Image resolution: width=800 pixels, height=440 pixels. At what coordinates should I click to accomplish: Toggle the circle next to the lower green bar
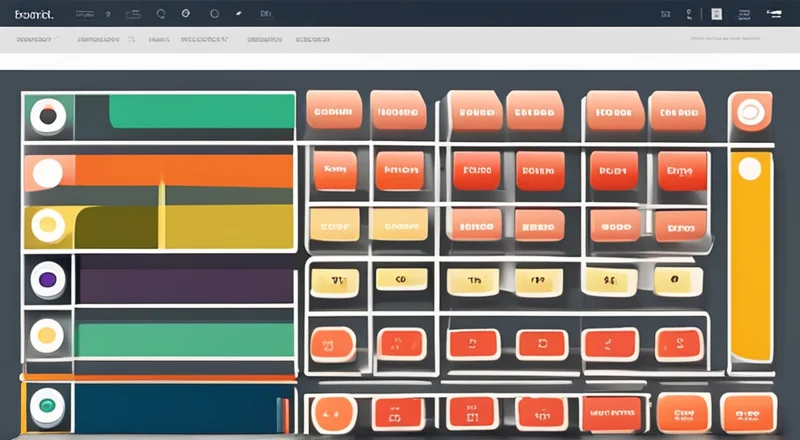[47, 335]
